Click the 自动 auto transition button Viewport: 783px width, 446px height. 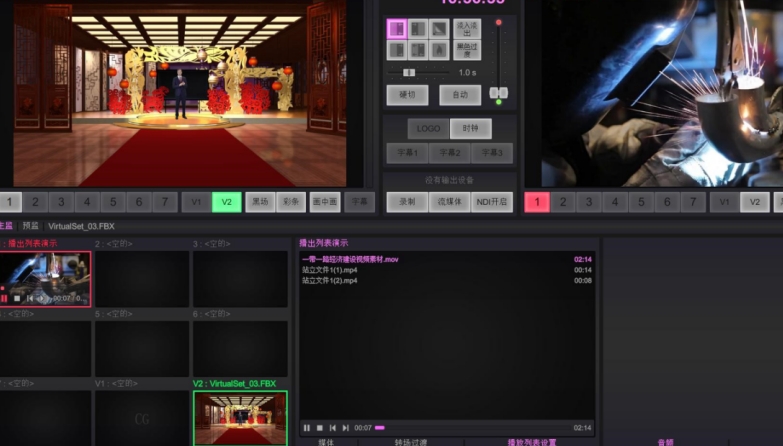click(x=459, y=96)
